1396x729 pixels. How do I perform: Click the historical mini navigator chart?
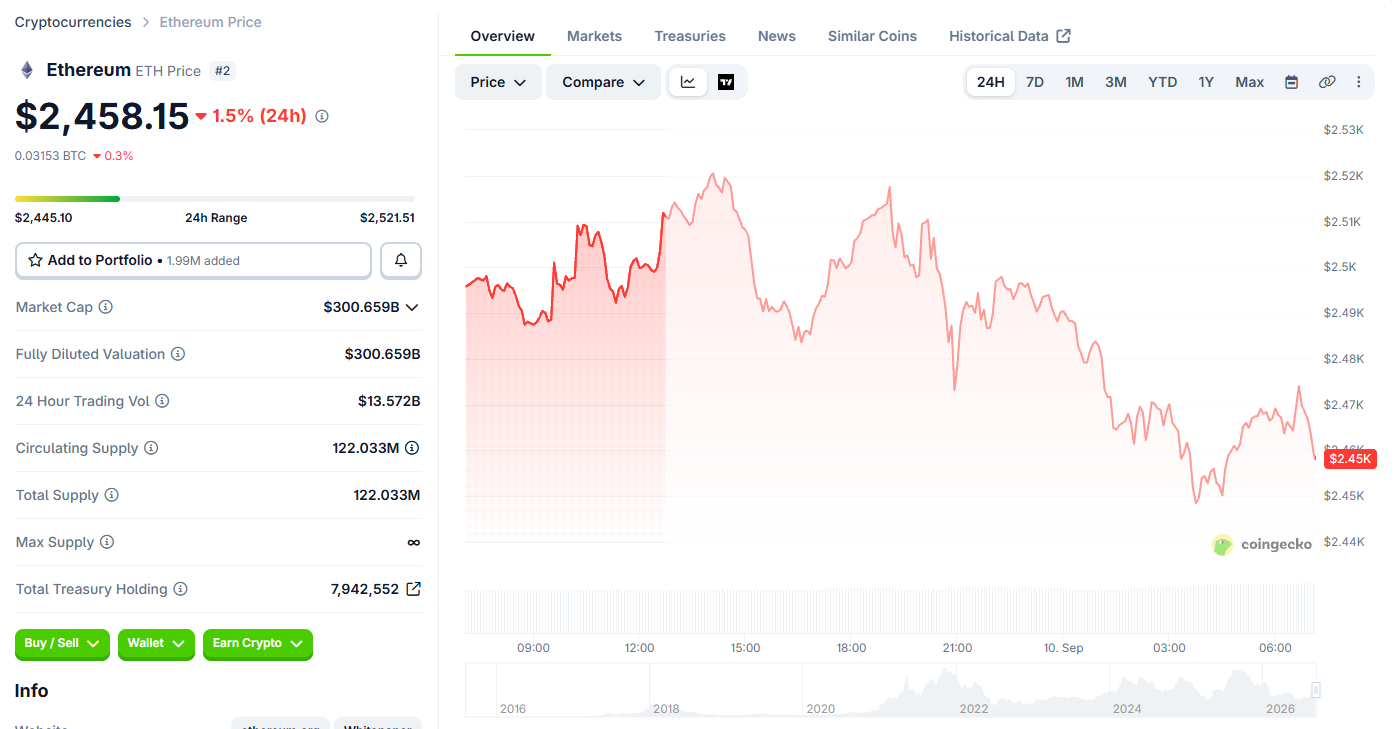pyautogui.click(x=890, y=690)
